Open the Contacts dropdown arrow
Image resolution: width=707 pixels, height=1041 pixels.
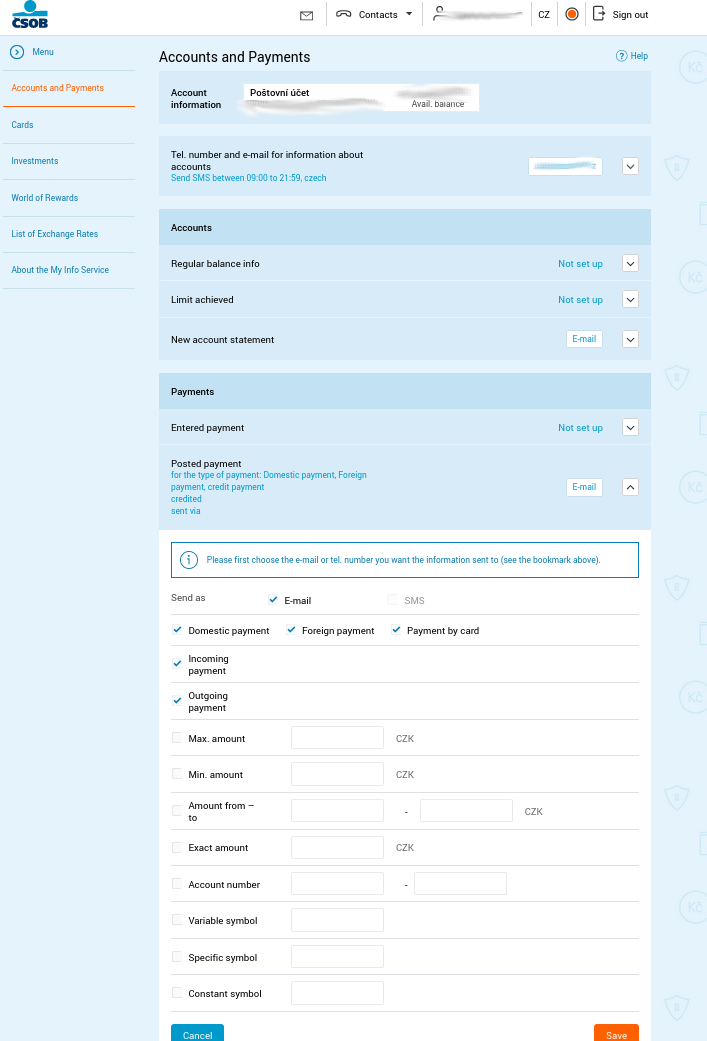point(409,14)
